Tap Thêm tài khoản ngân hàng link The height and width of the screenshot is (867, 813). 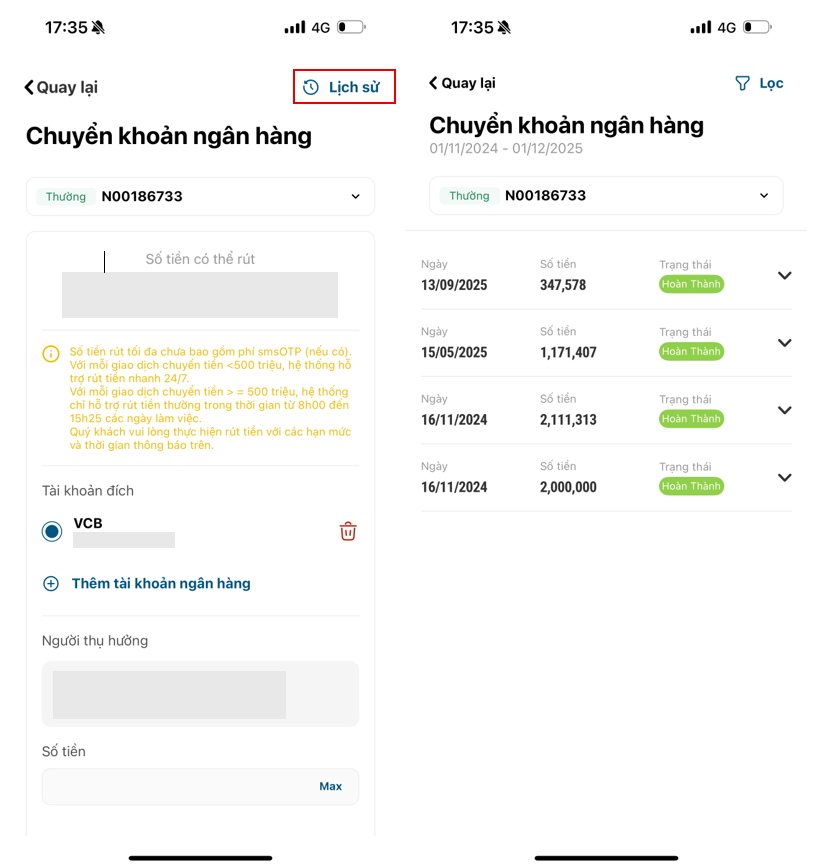pyautogui.click(x=161, y=583)
